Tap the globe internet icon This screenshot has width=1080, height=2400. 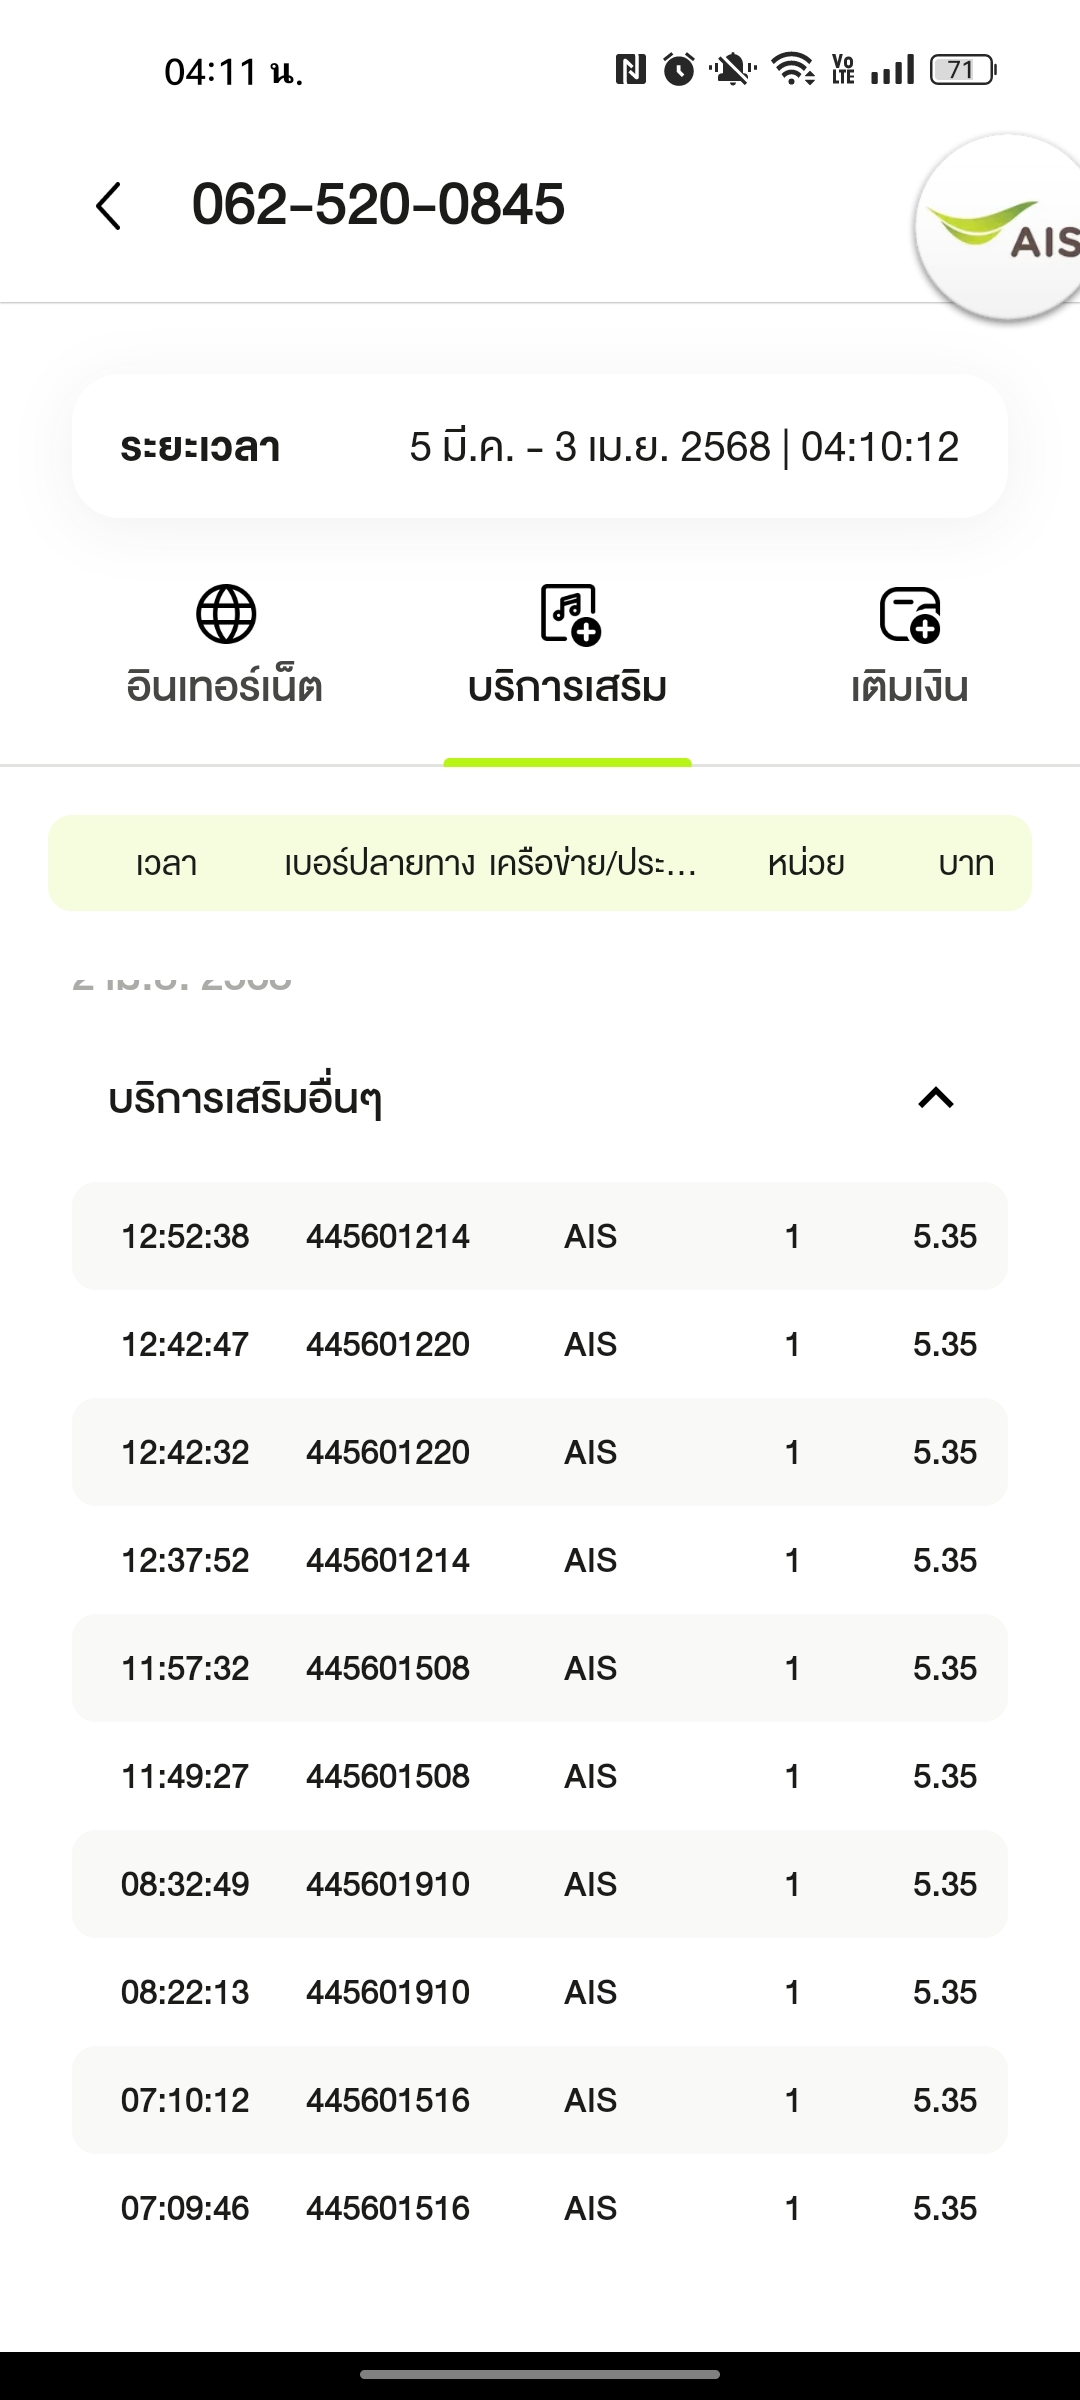tap(226, 613)
